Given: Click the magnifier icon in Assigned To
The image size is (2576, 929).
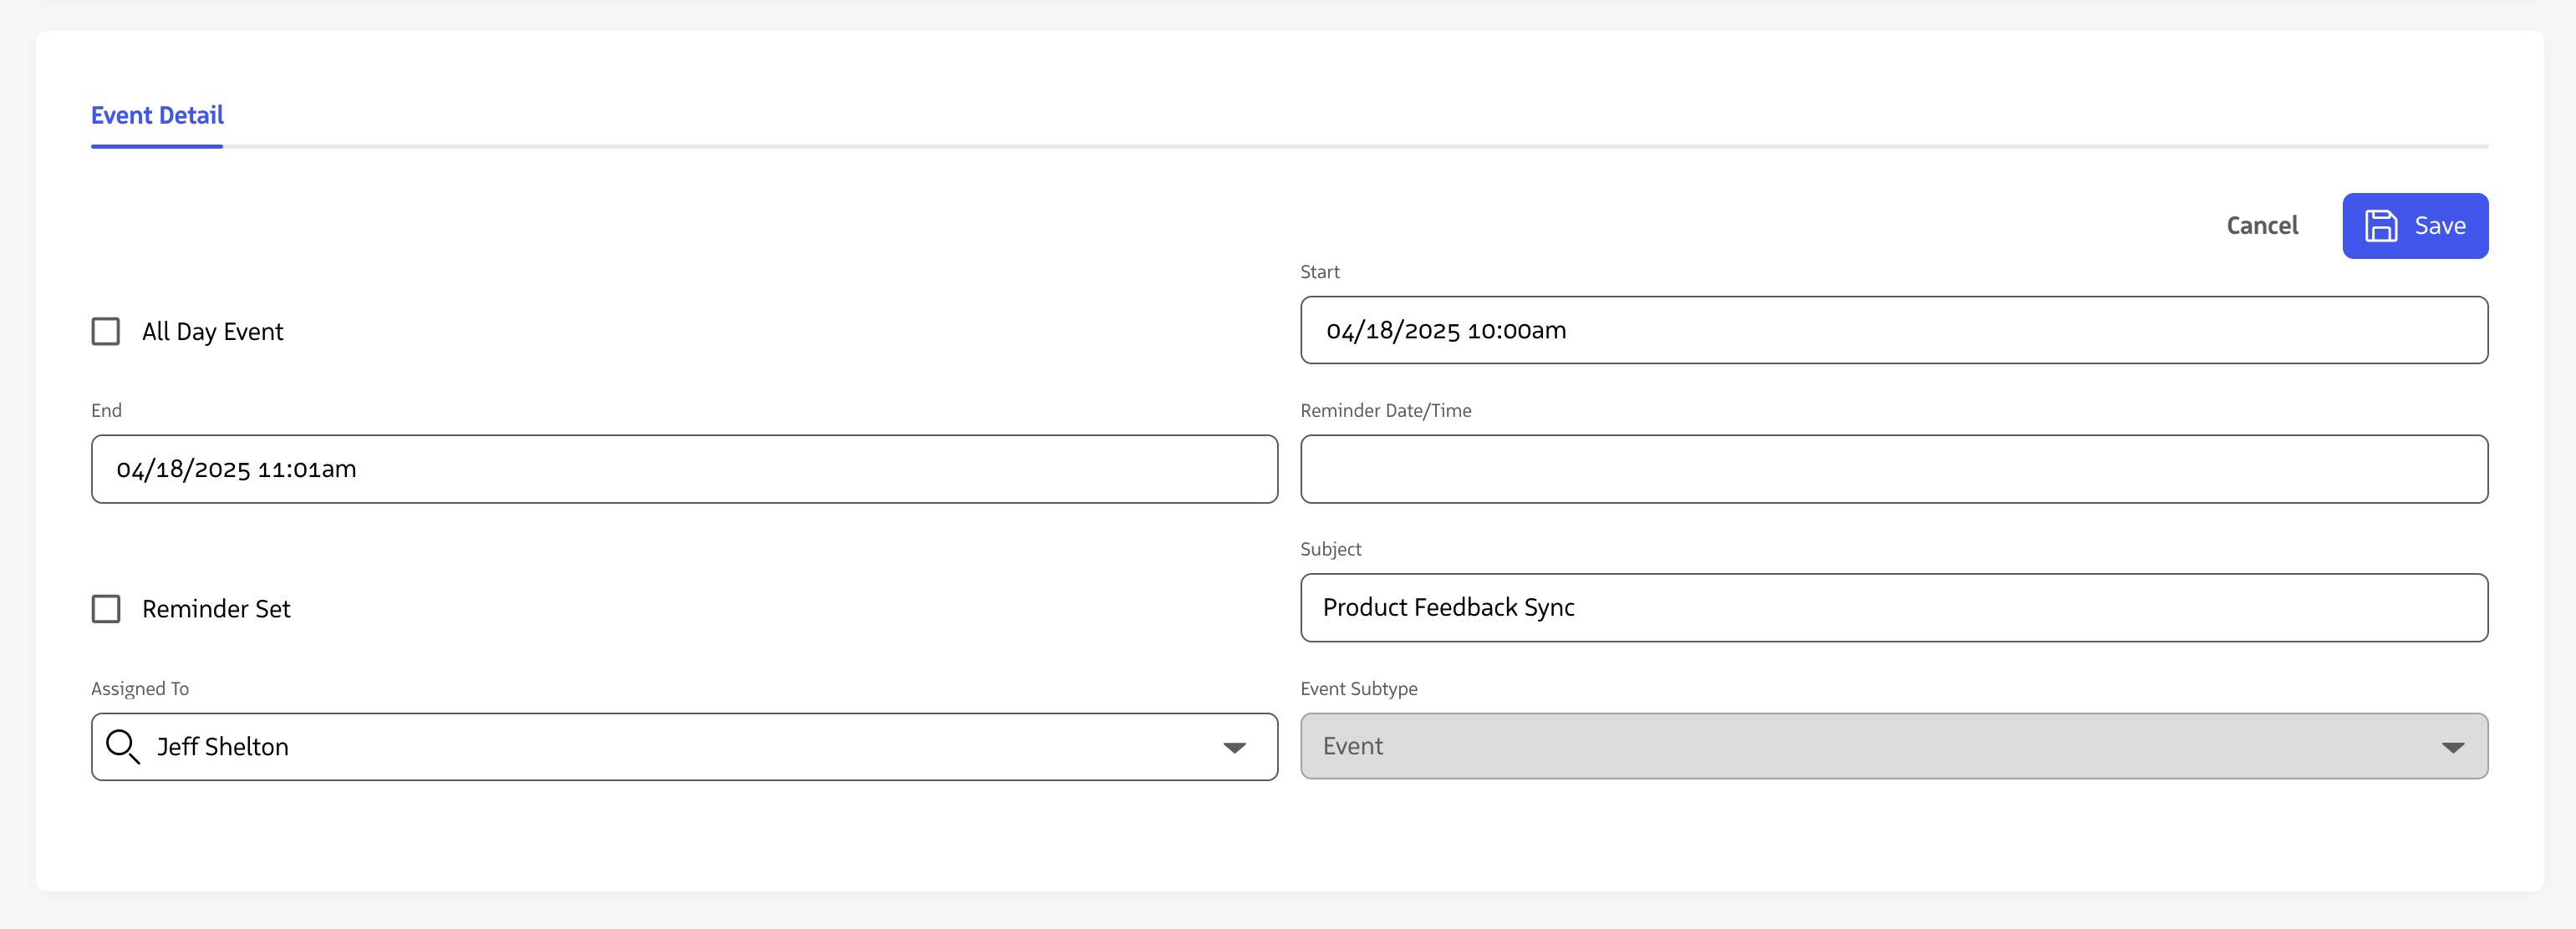Looking at the screenshot, I should click(x=122, y=746).
